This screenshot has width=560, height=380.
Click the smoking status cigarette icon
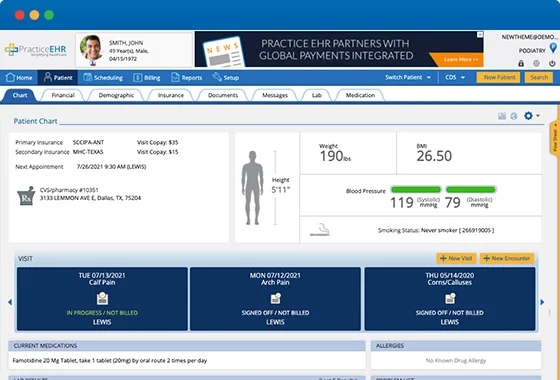(320, 230)
